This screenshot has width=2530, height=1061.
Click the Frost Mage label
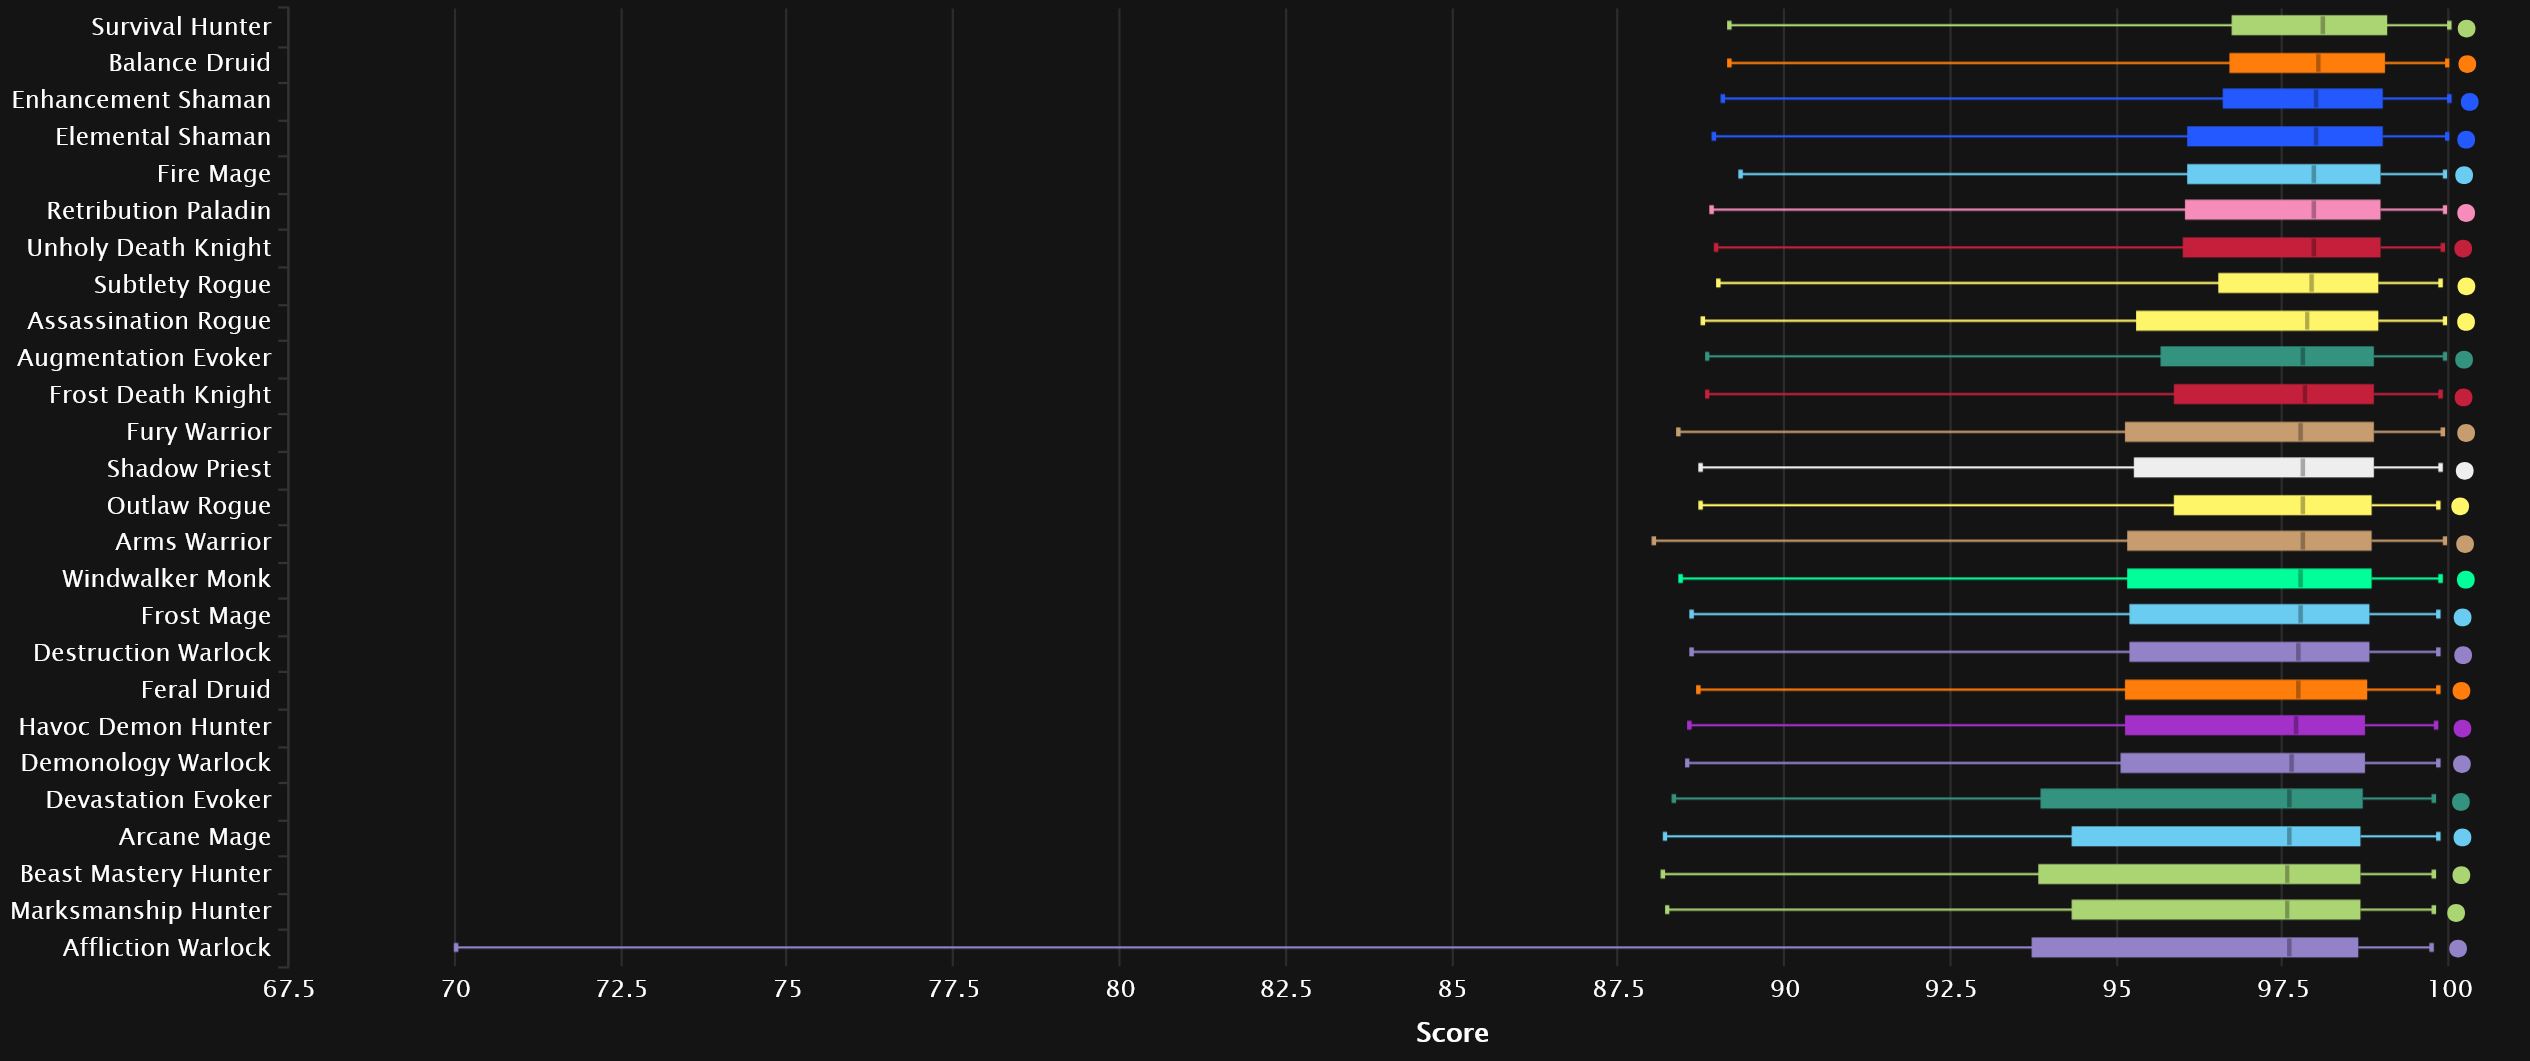click(x=206, y=616)
